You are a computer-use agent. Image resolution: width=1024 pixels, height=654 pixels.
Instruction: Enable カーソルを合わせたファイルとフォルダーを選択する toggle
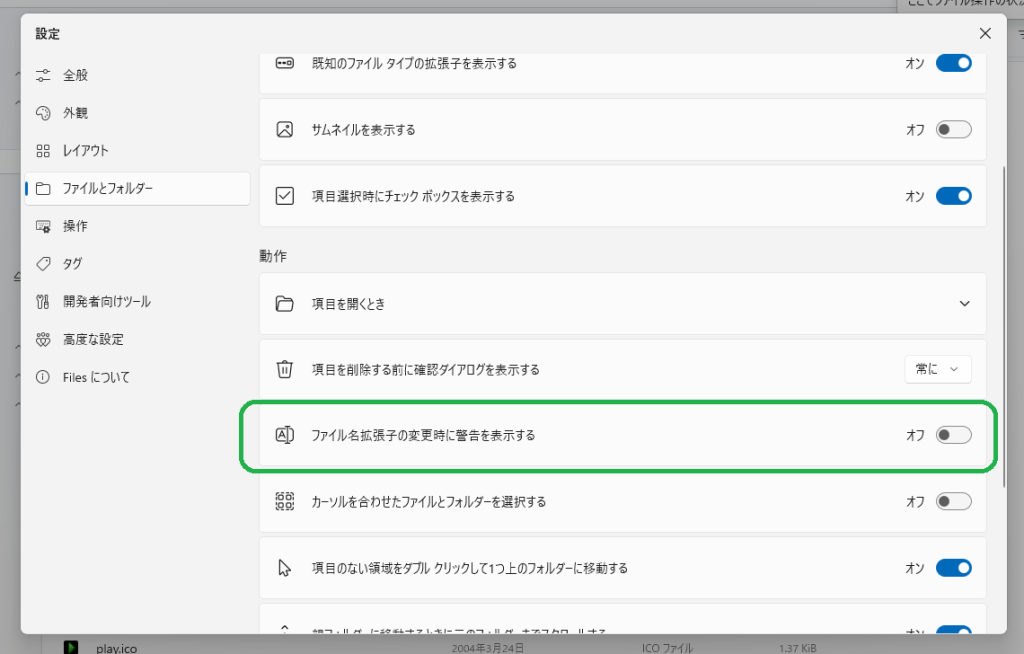point(953,502)
